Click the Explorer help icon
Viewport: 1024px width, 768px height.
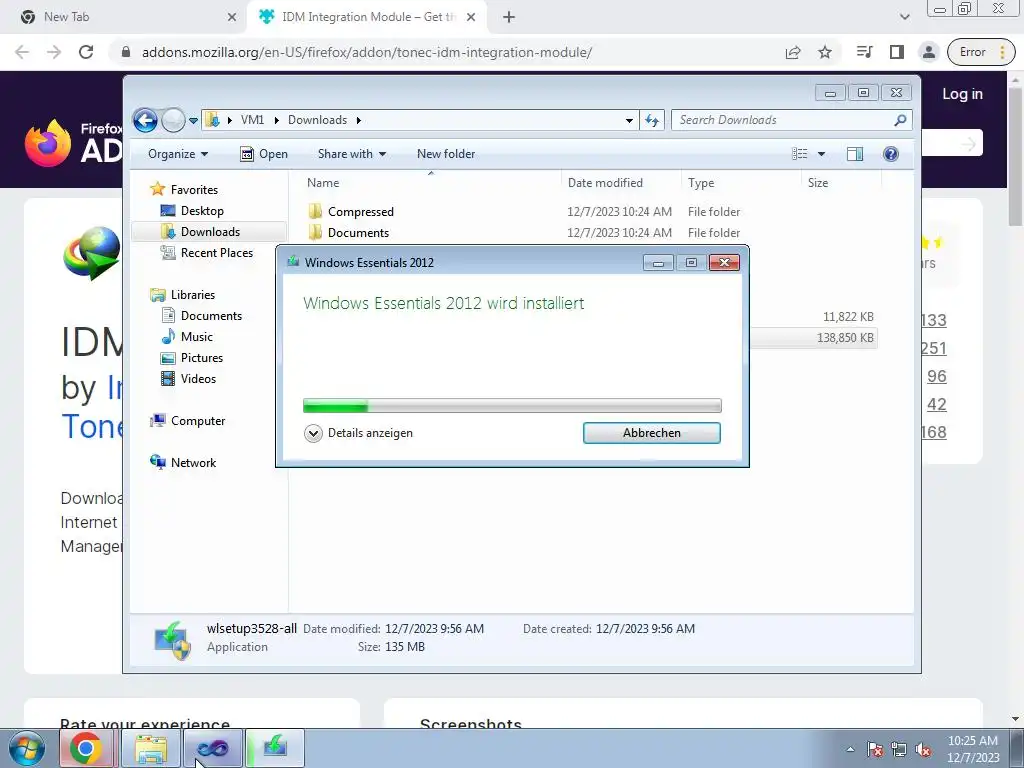[x=891, y=154]
